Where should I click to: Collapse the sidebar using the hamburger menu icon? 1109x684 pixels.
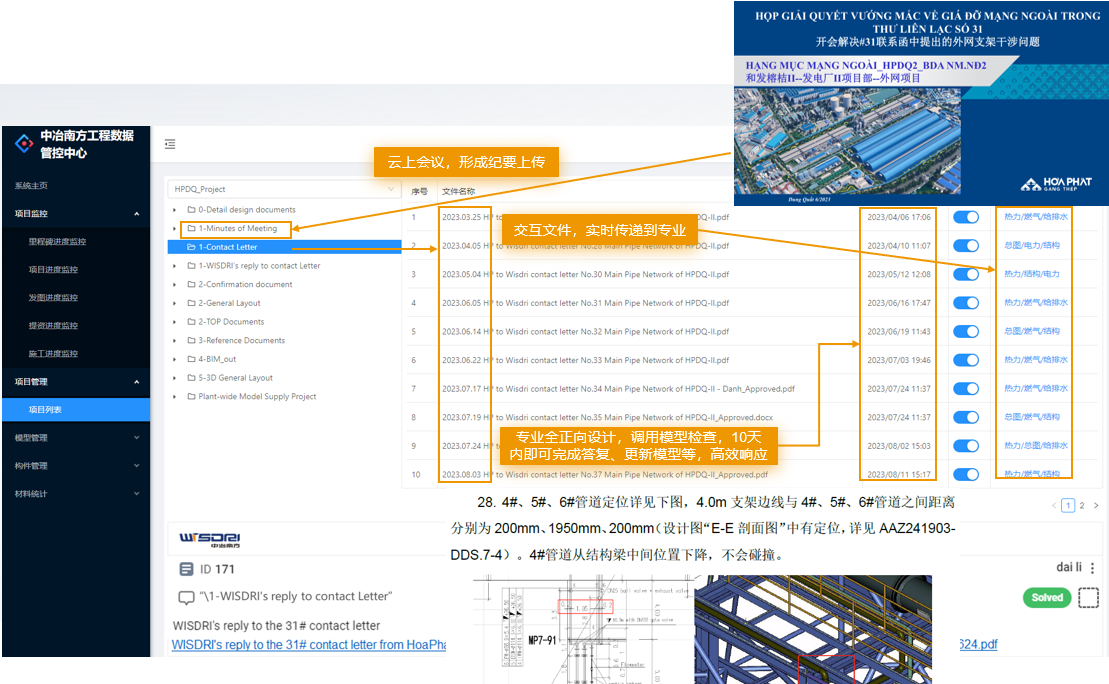(170, 144)
